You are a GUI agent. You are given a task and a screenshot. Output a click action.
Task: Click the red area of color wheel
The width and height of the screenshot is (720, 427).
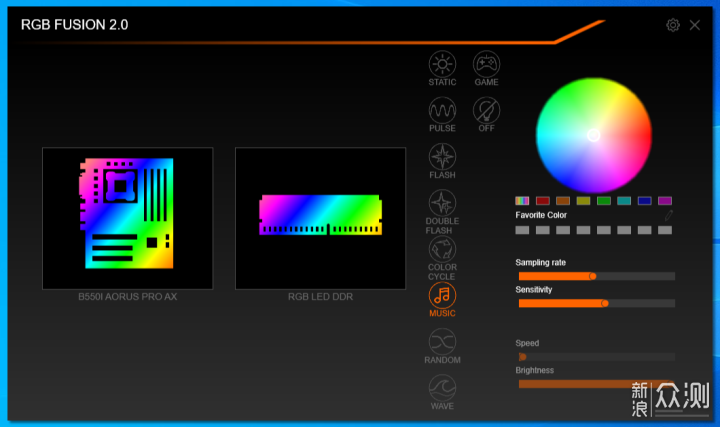[643, 135]
